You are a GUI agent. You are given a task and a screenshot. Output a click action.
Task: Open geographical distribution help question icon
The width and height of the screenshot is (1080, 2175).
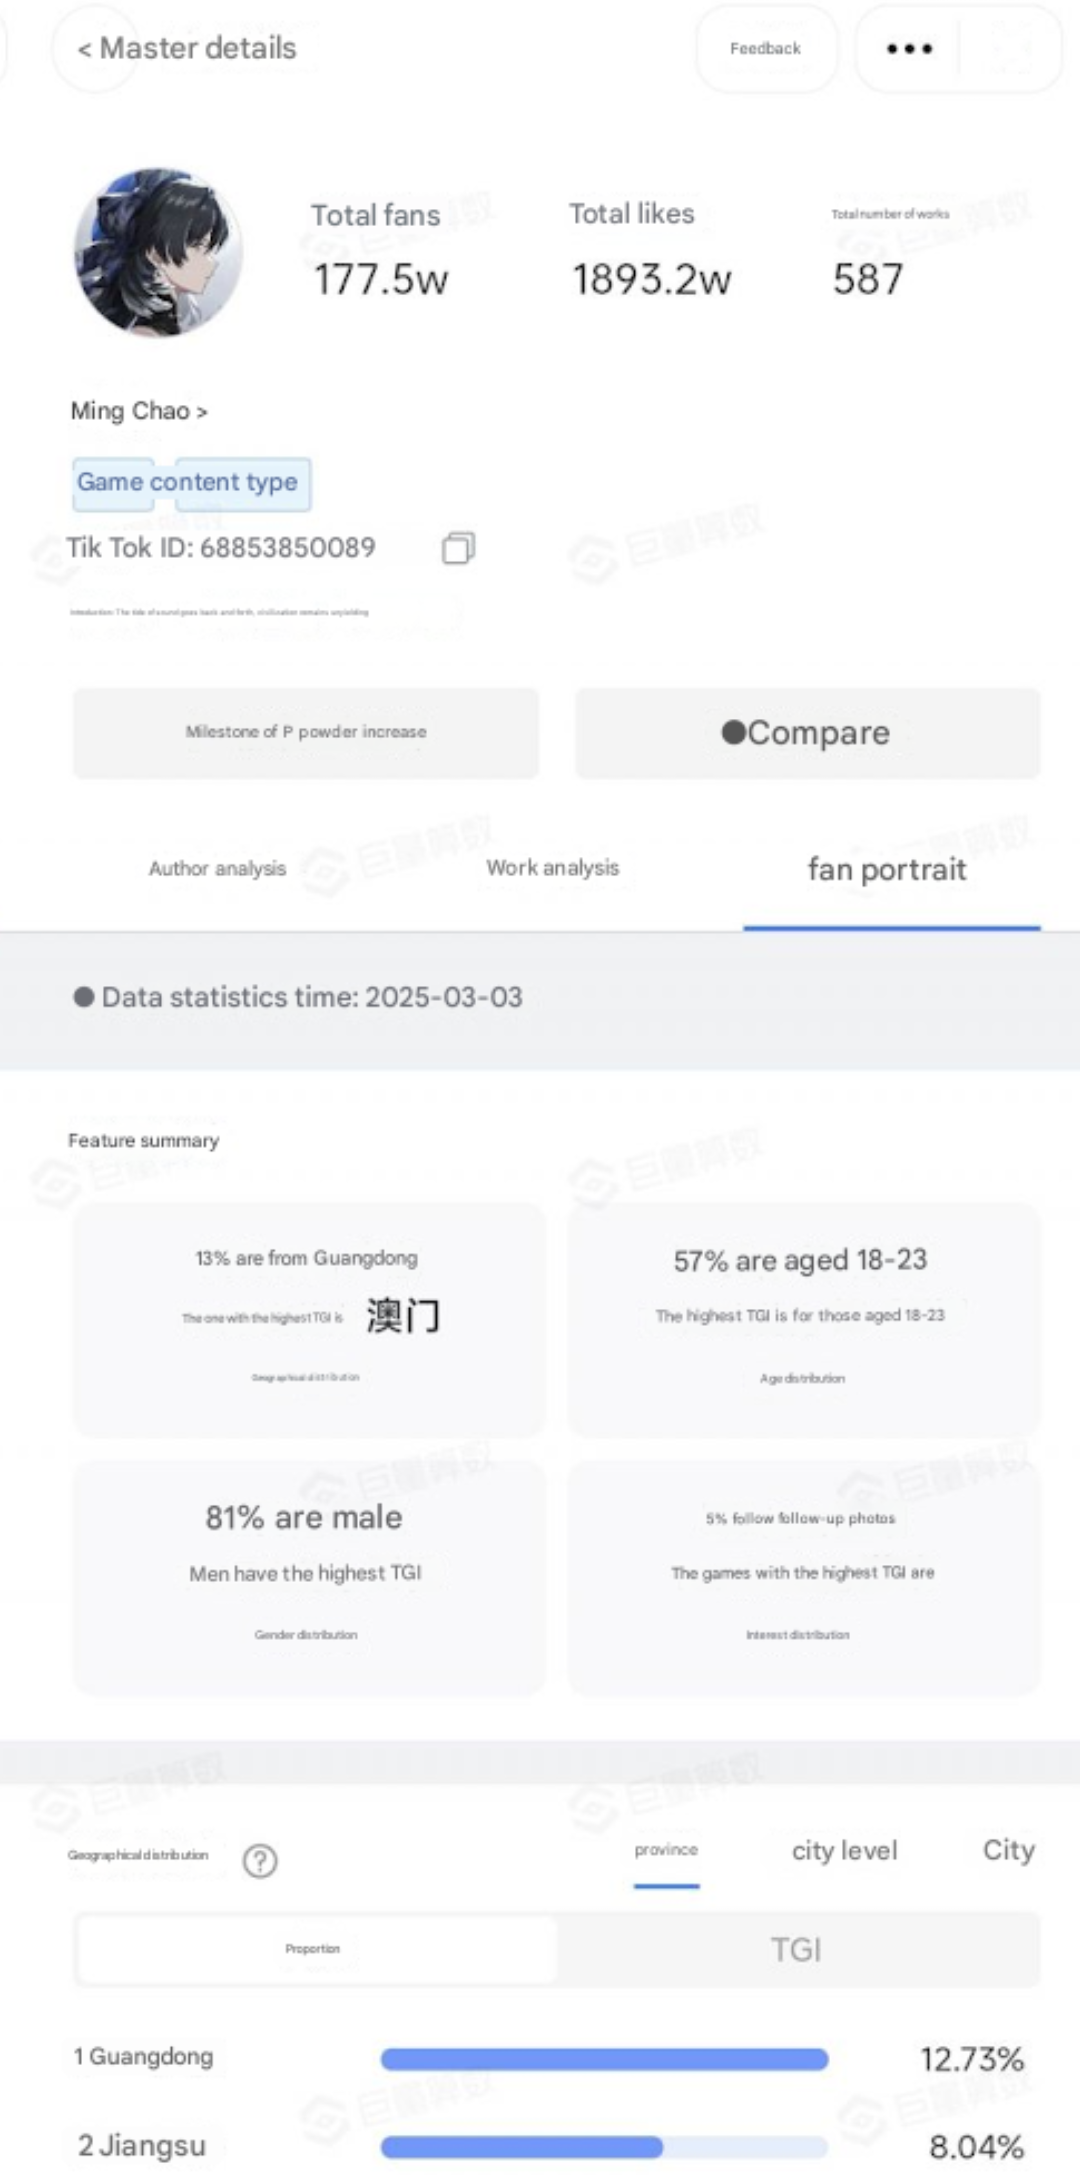(260, 1860)
